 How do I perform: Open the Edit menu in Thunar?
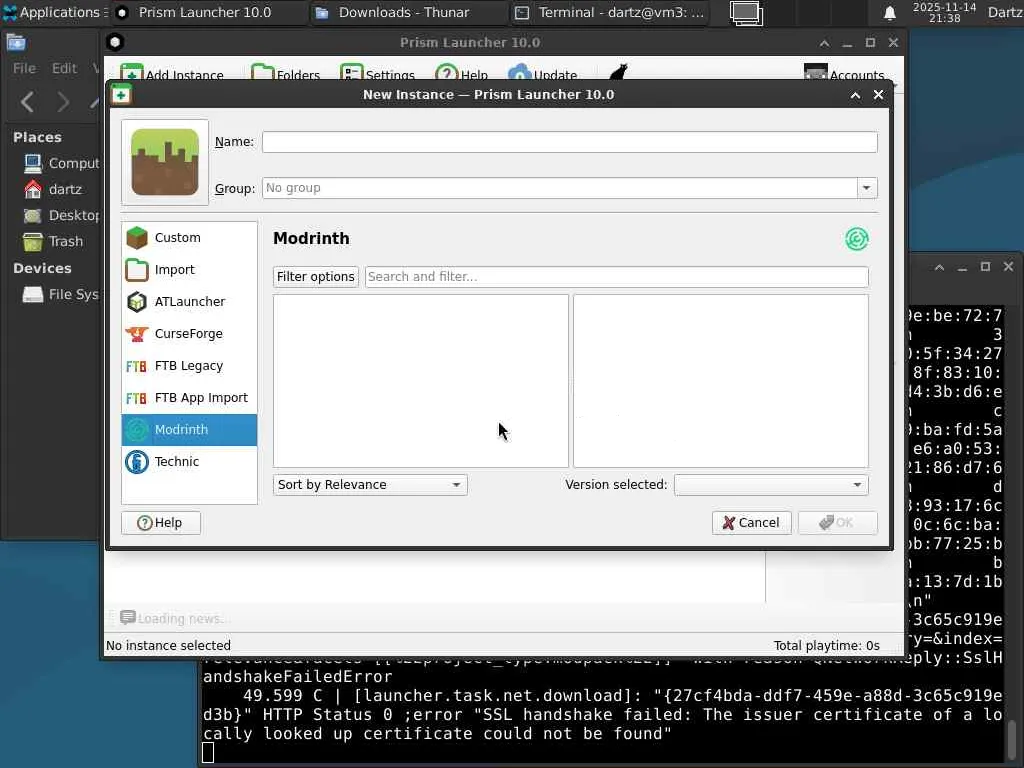(64, 68)
